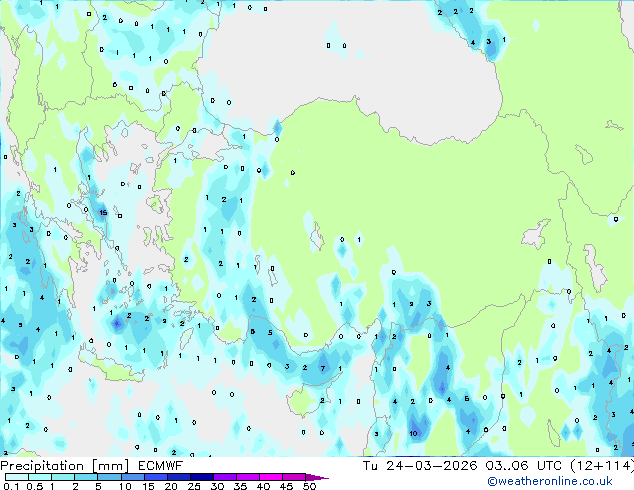The width and height of the screenshot is (634, 490).
Task: Pick the 10–15 mm blue legend swatch
Action: [133, 477]
